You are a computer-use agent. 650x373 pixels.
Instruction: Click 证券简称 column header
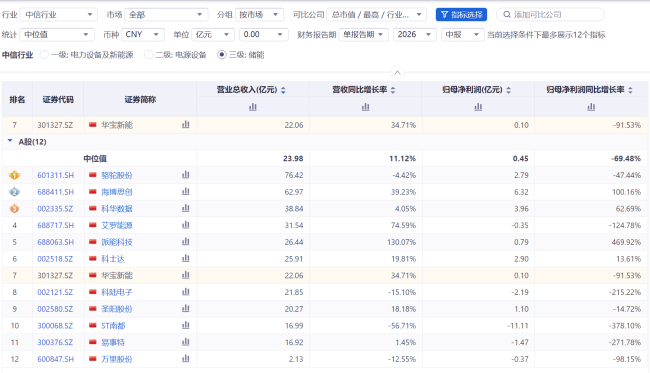(x=140, y=99)
